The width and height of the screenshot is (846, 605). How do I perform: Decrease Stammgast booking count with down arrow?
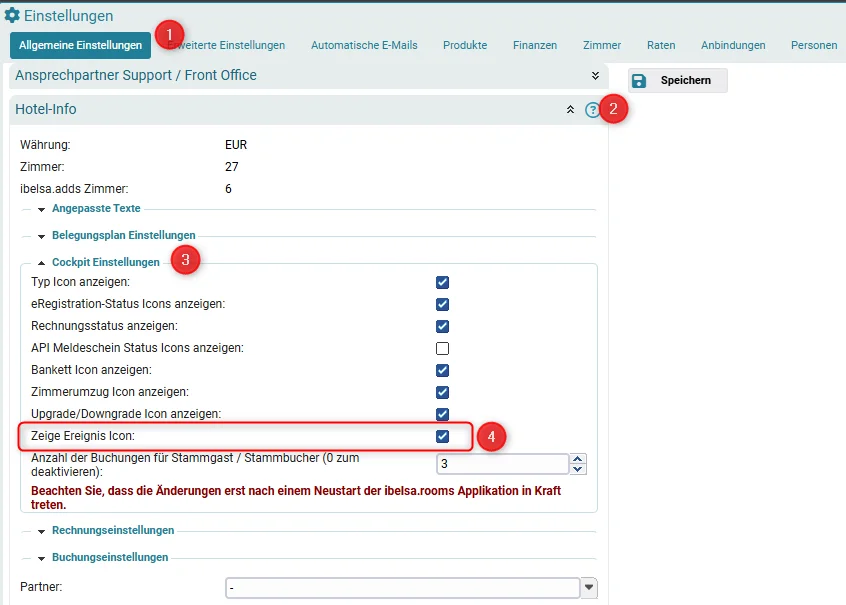click(x=578, y=469)
